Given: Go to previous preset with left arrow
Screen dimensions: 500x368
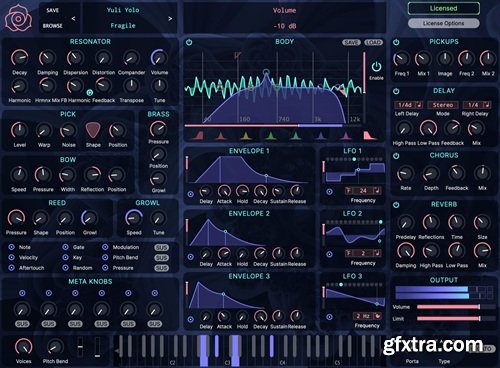Looking at the screenshot, I should [x=73, y=19].
